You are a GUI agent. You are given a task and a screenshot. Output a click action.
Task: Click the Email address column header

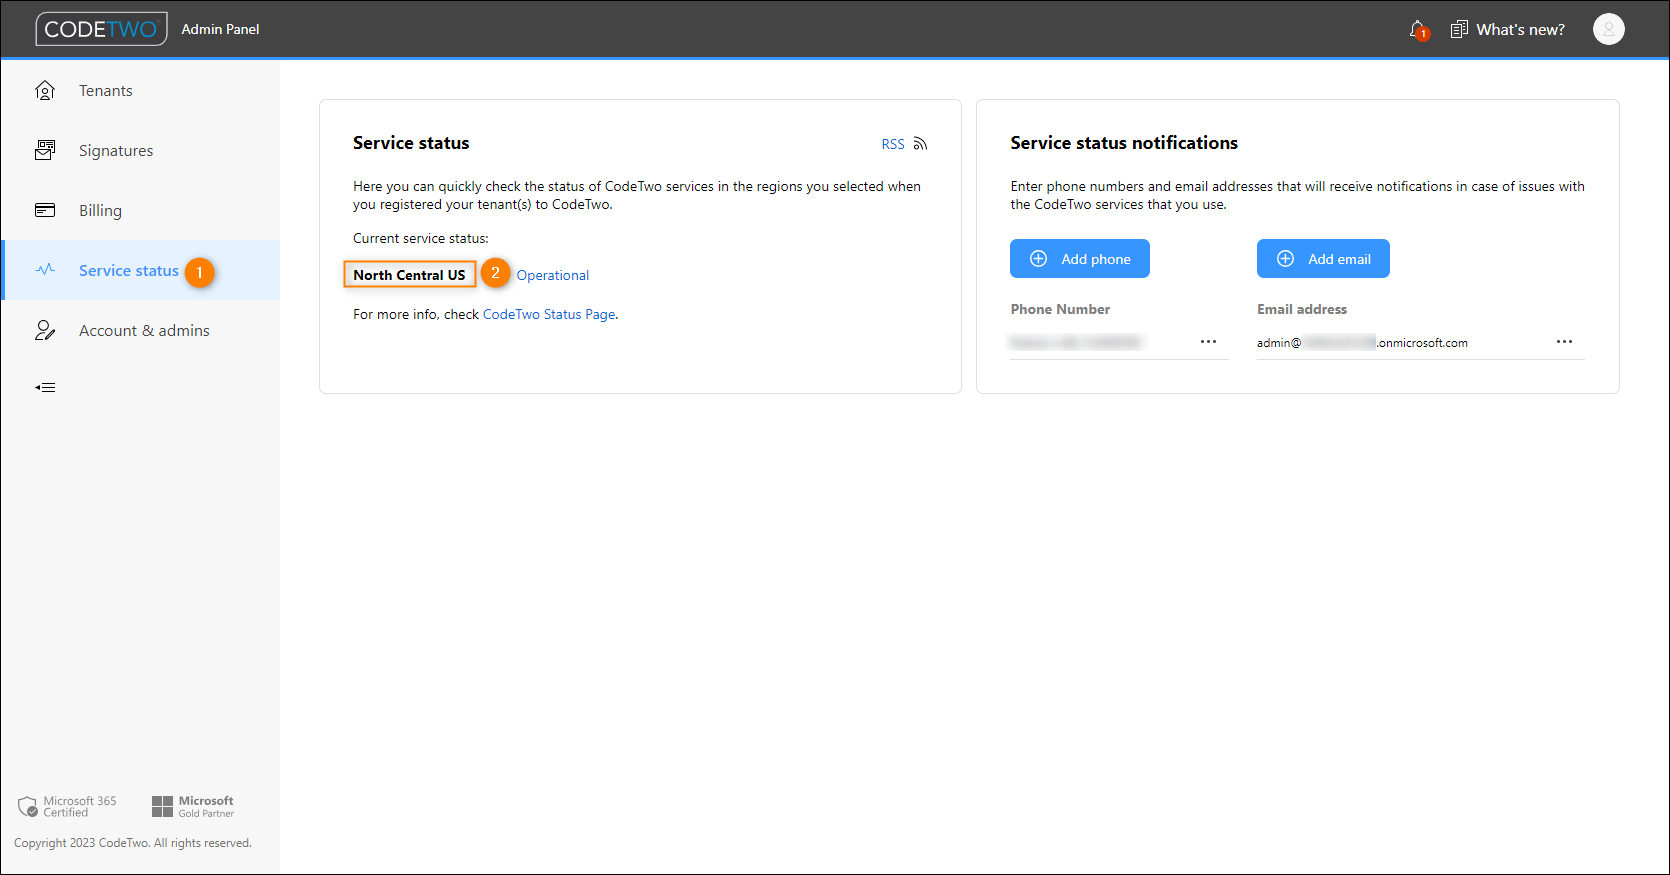click(1302, 309)
